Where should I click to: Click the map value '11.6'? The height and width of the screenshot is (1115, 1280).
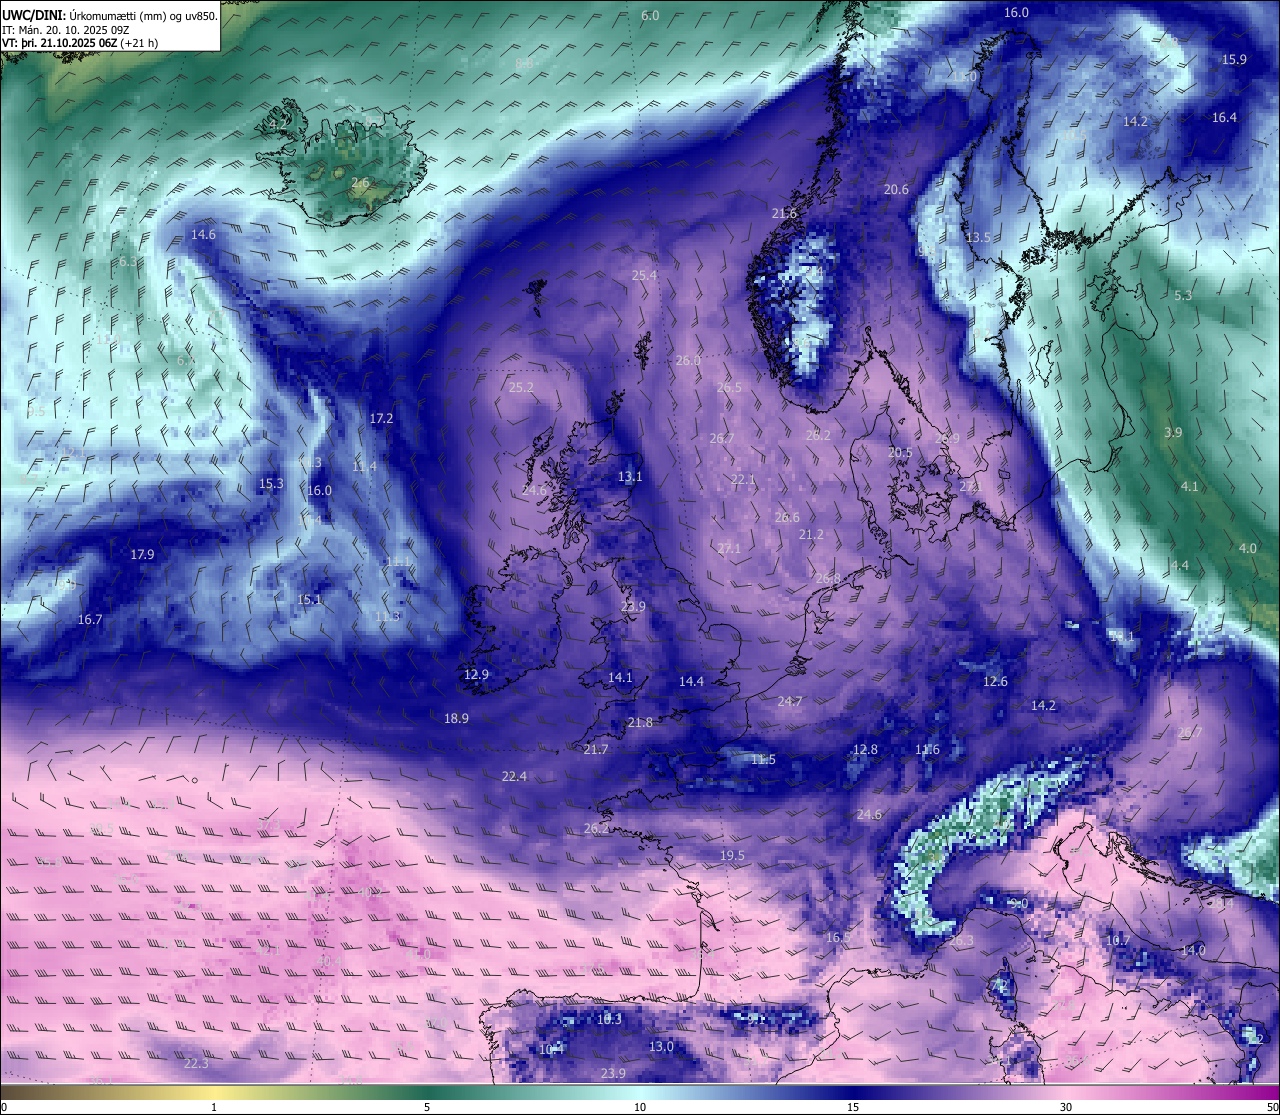927,750
